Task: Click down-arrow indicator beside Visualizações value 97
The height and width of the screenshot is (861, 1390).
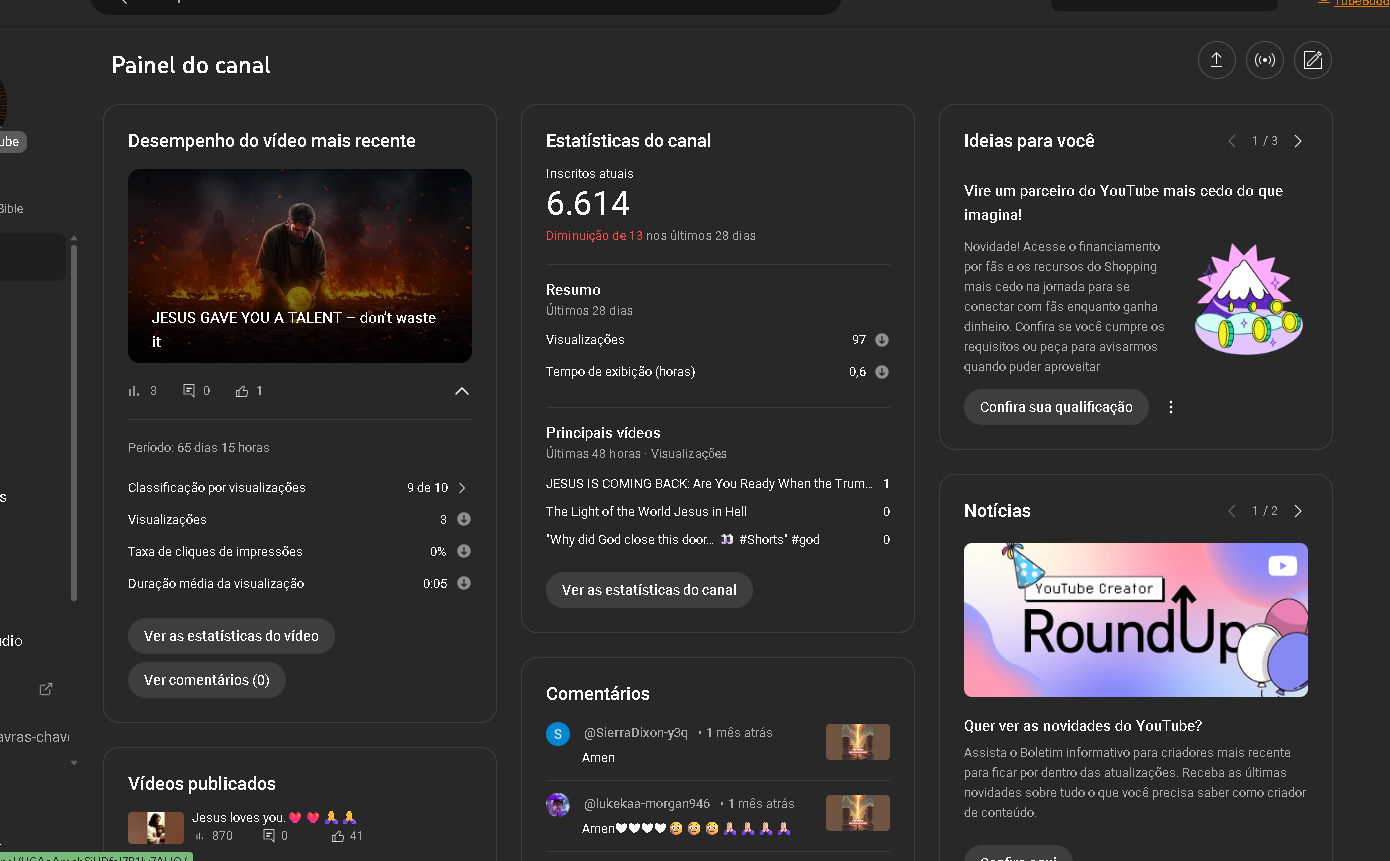Action: pyautogui.click(x=882, y=340)
